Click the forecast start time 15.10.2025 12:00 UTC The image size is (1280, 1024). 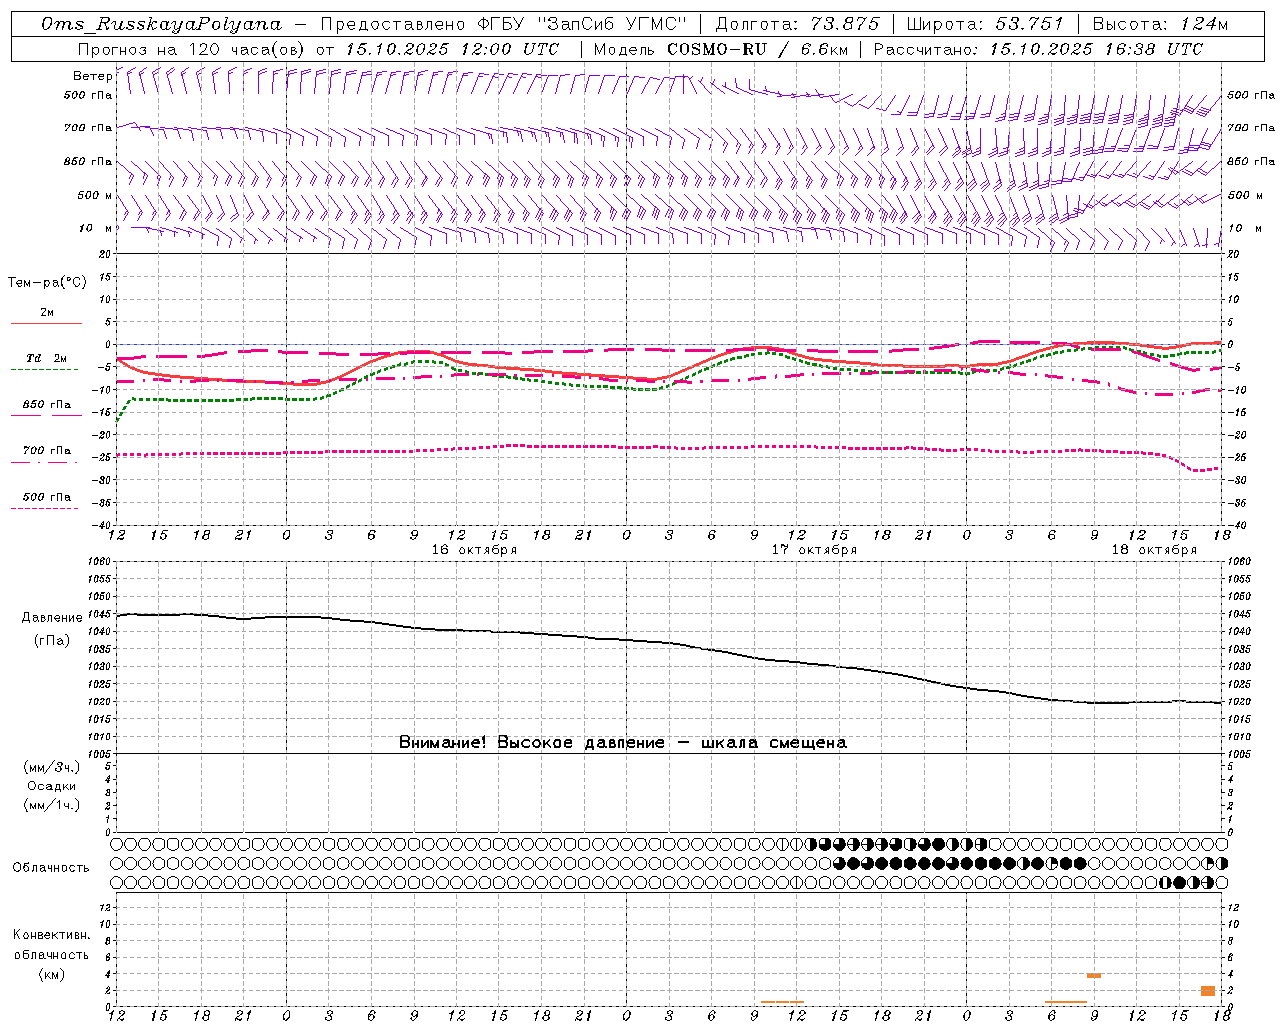tap(452, 49)
